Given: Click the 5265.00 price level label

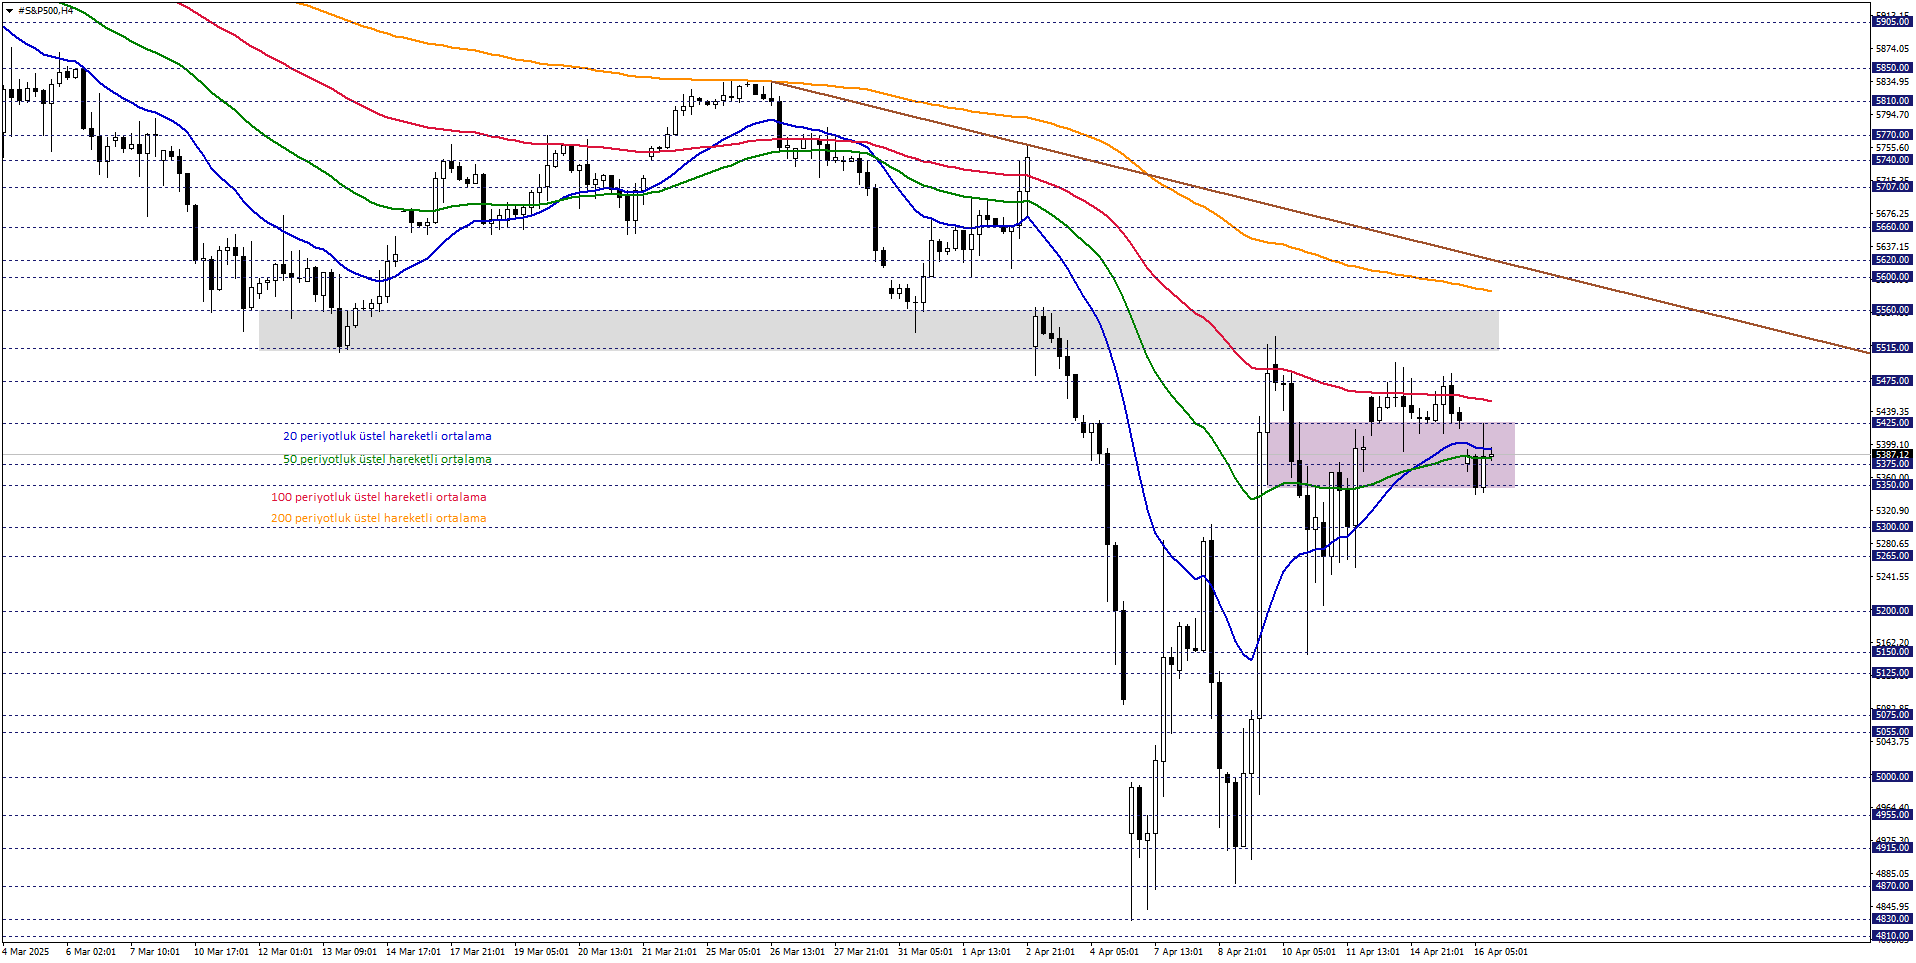Looking at the screenshot, I should 1892,556.
